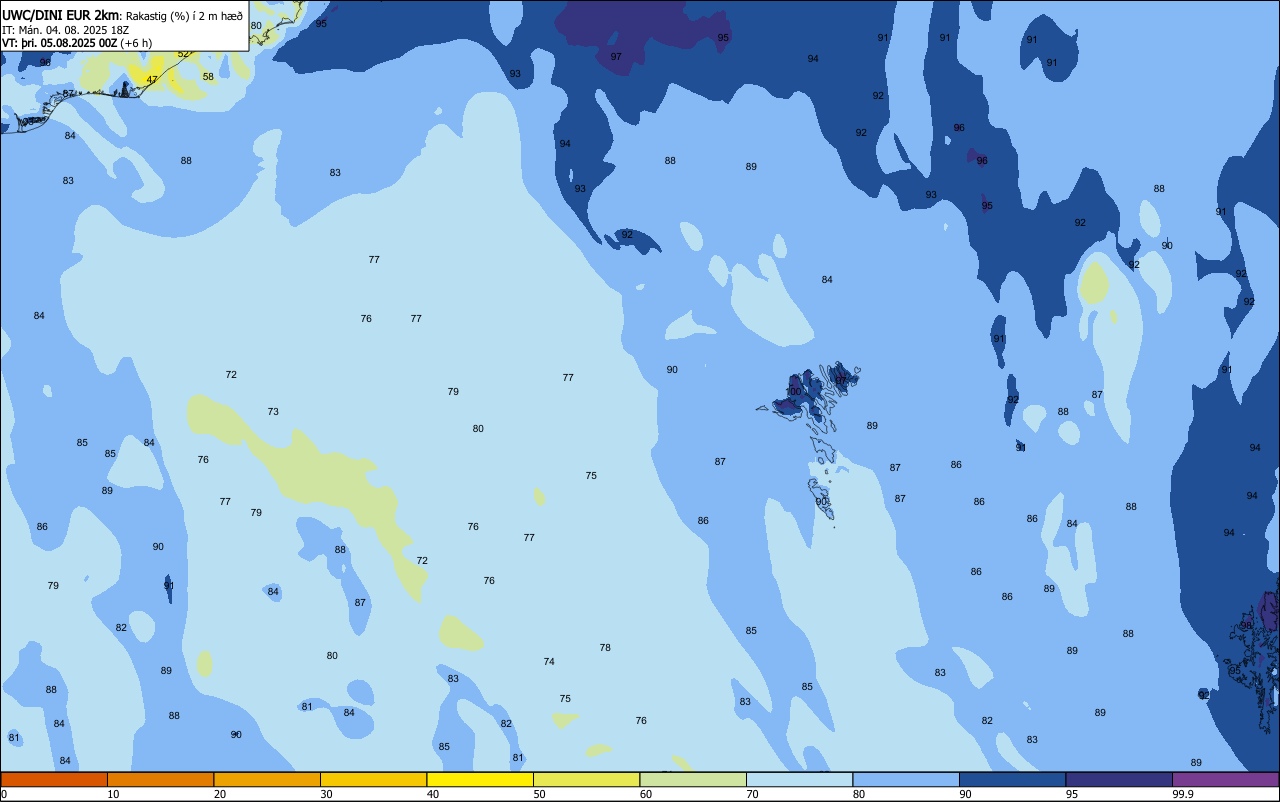Click the dark blue 90–95 legend segment
Viewport: 1280px width, 802px height.
(x=1012, y=779)
